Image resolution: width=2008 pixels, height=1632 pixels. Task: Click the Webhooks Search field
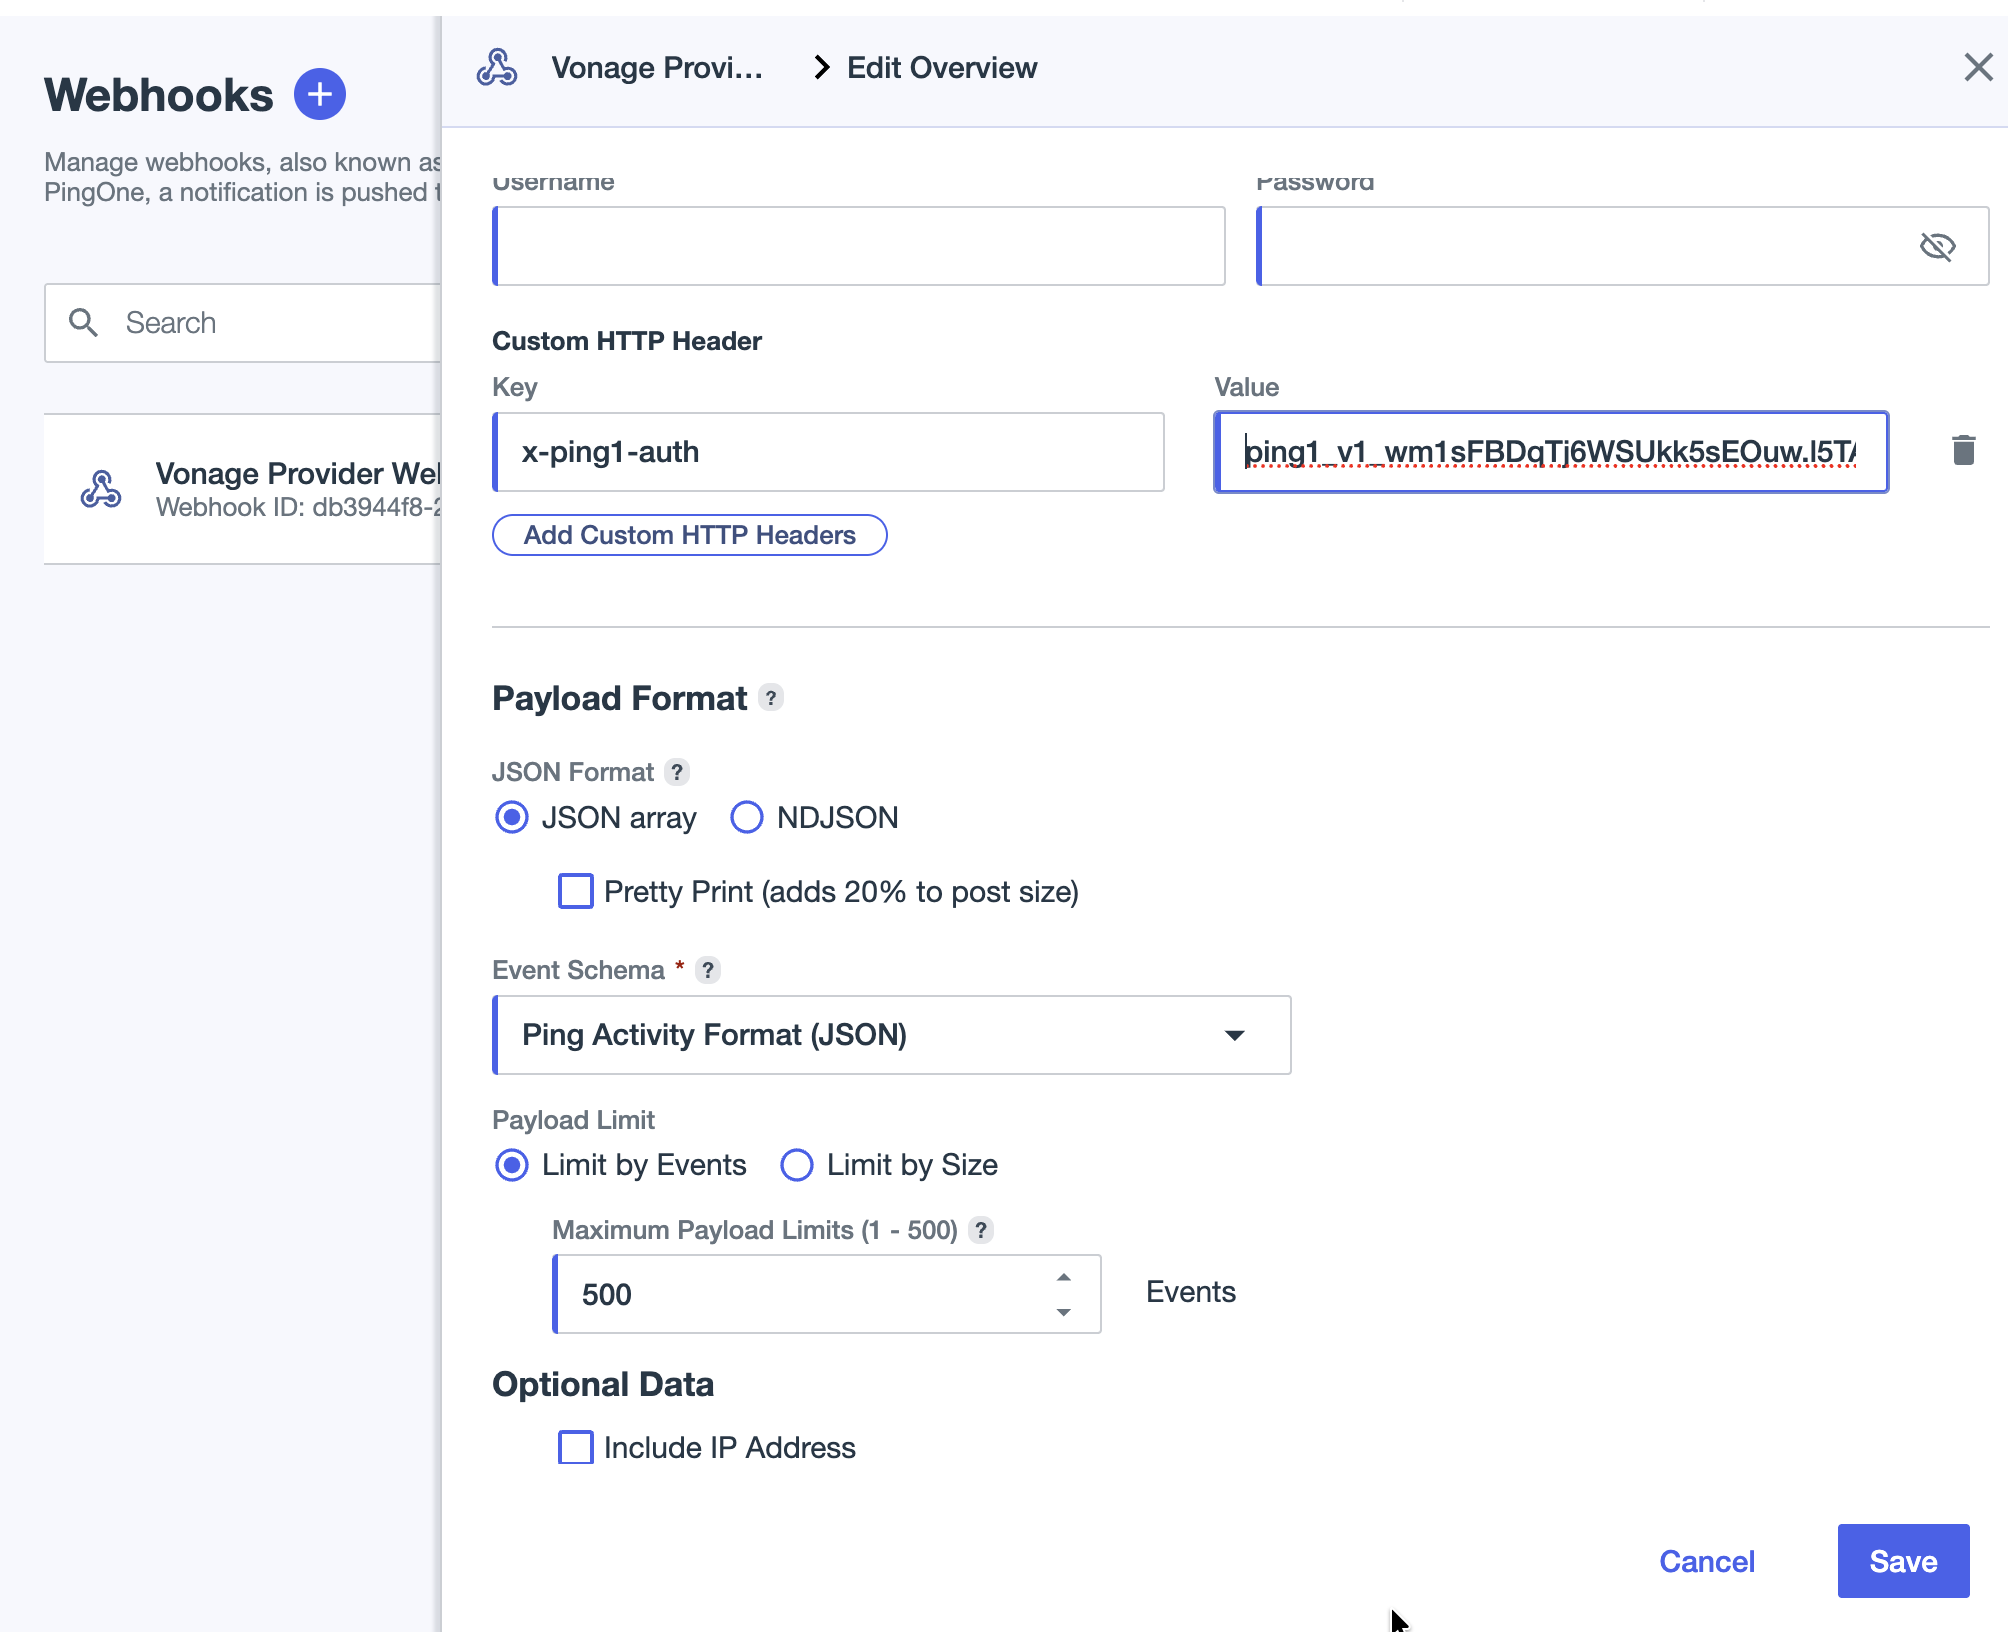(243, 323)
